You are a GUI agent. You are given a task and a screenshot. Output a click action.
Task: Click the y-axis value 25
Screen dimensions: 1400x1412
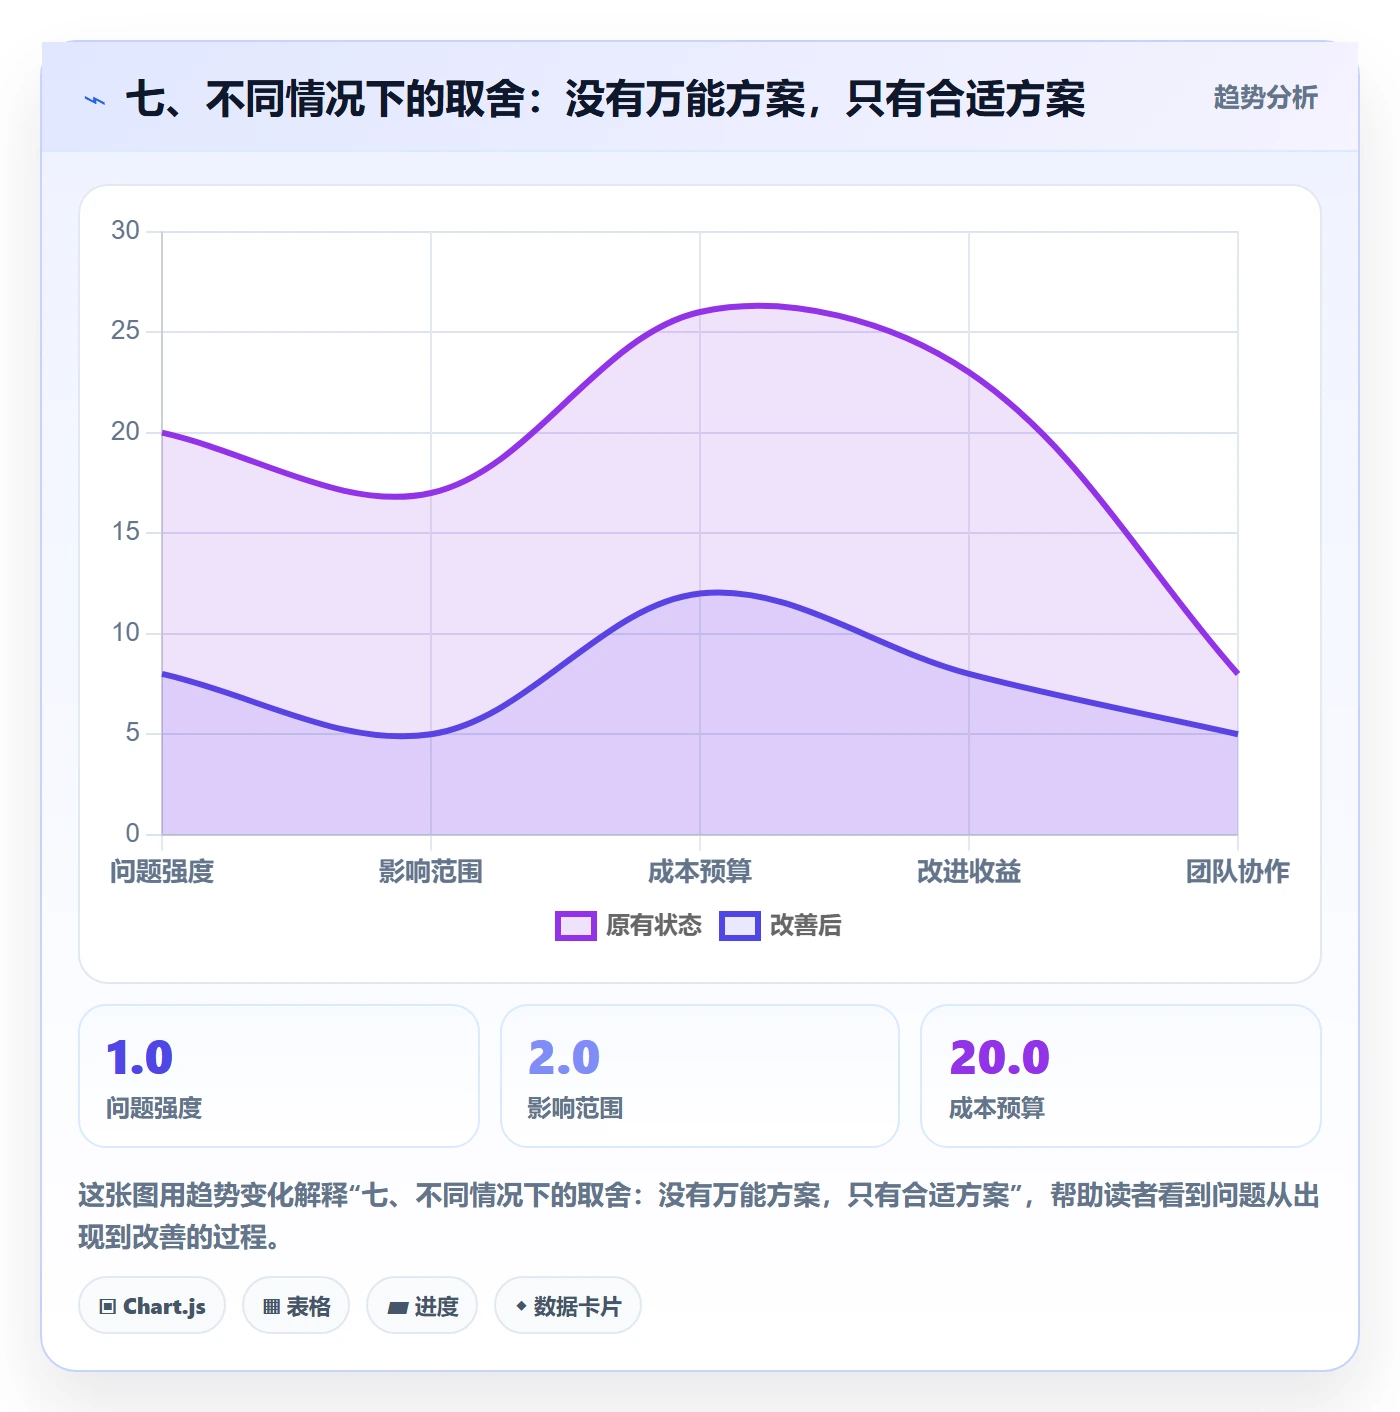(125, 331)
